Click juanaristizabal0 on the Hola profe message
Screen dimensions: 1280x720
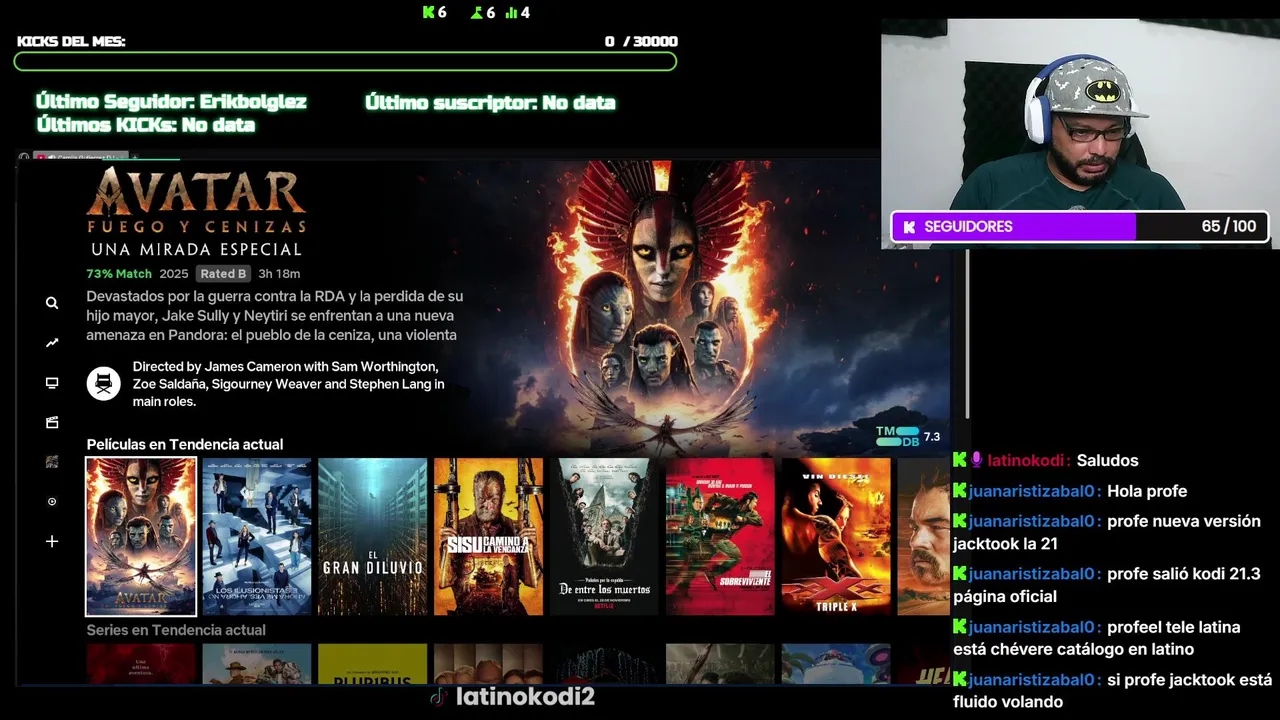1035,491
